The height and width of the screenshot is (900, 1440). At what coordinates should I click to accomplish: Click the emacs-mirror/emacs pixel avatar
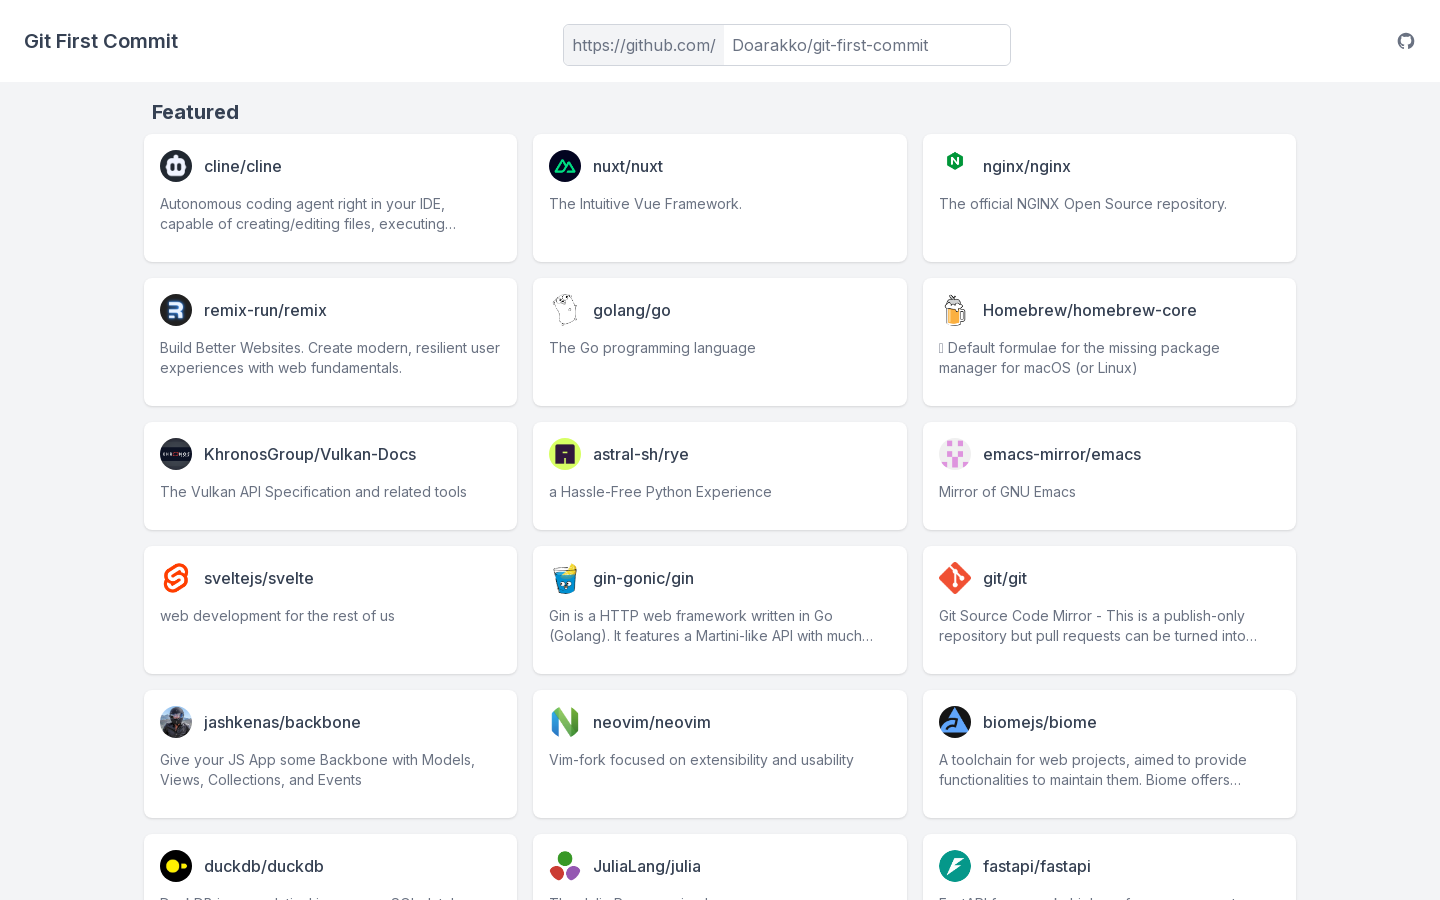pyautogui.click(x=955, y=454)
